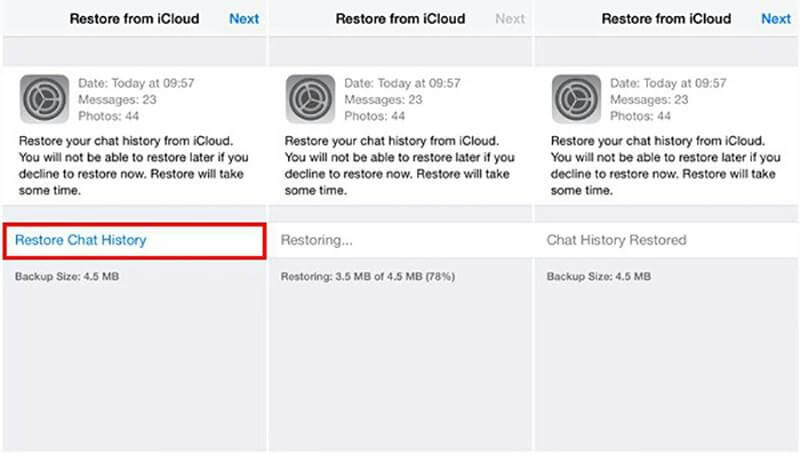Tap Next in the first Restore screen
Image resolution: width=800 pixels, height=453 pixels.
click(x=244, y=19)
